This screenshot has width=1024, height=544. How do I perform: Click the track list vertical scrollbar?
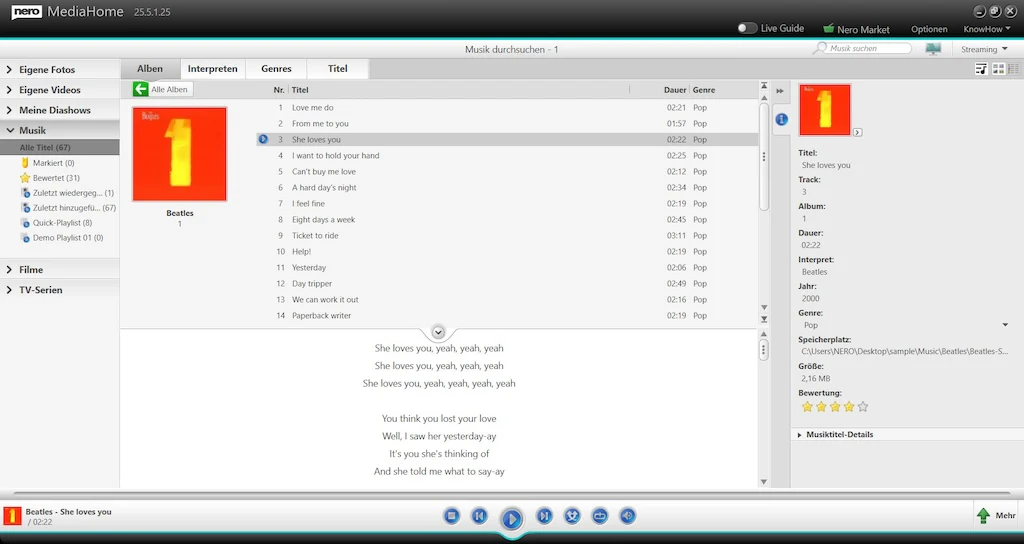coord(764,155)
